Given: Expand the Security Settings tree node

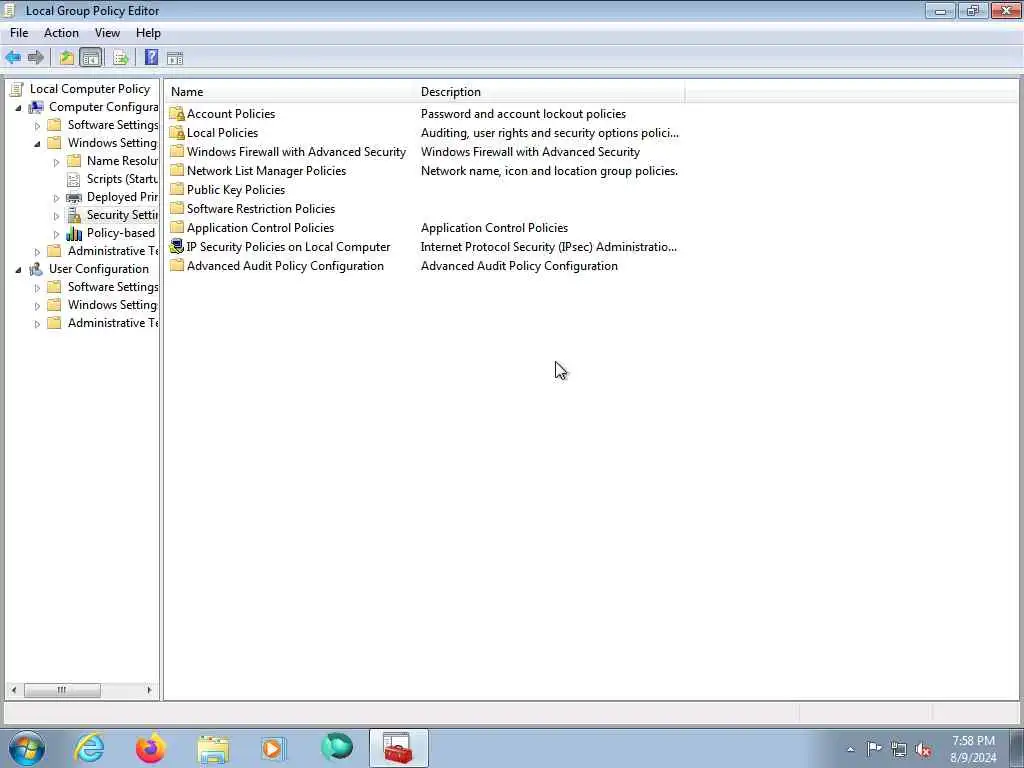Looking at the screenshot, I should tap(56, 216).
